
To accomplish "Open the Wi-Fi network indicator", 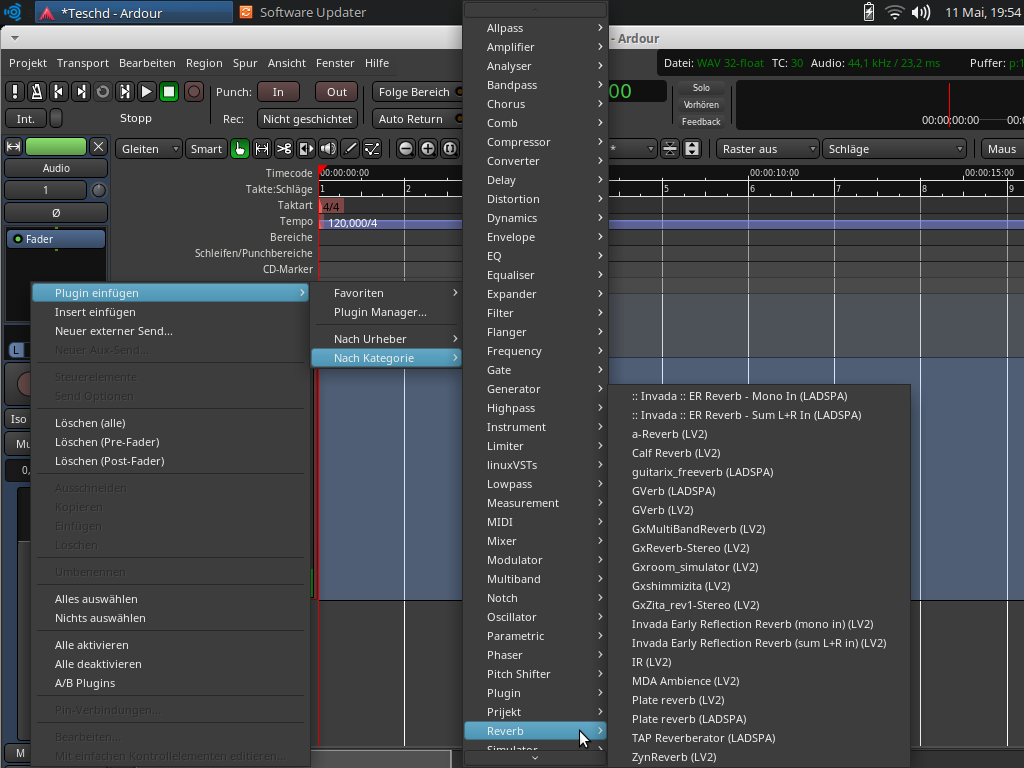I will pos(894,12).
